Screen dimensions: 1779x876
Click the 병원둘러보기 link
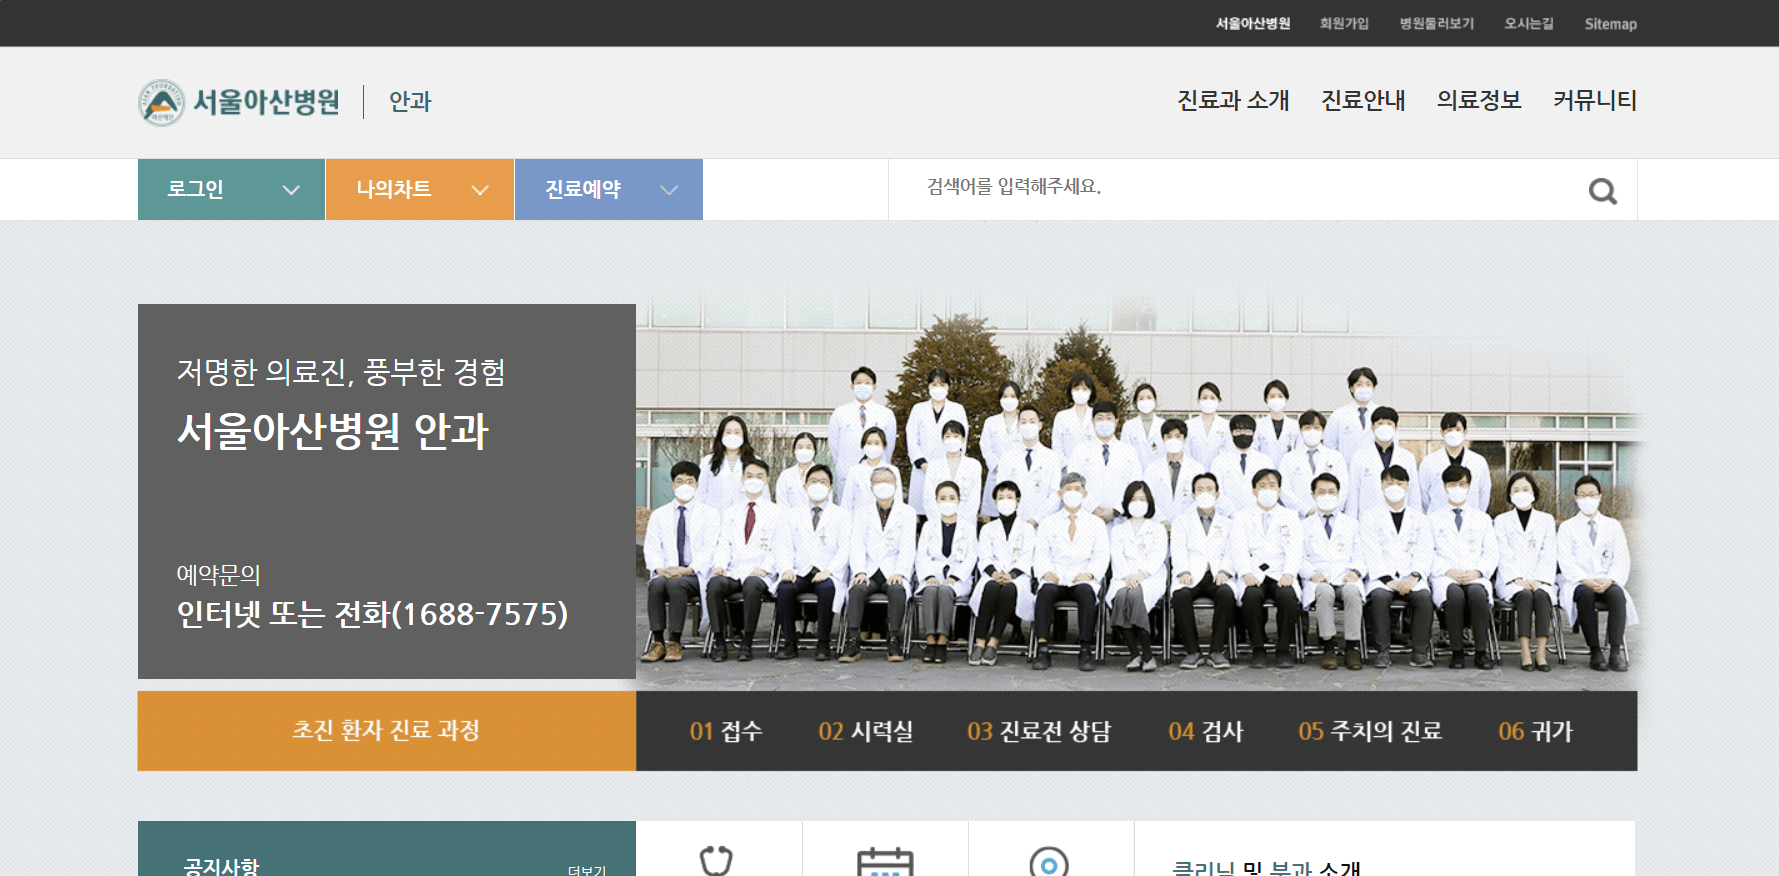1437,23
